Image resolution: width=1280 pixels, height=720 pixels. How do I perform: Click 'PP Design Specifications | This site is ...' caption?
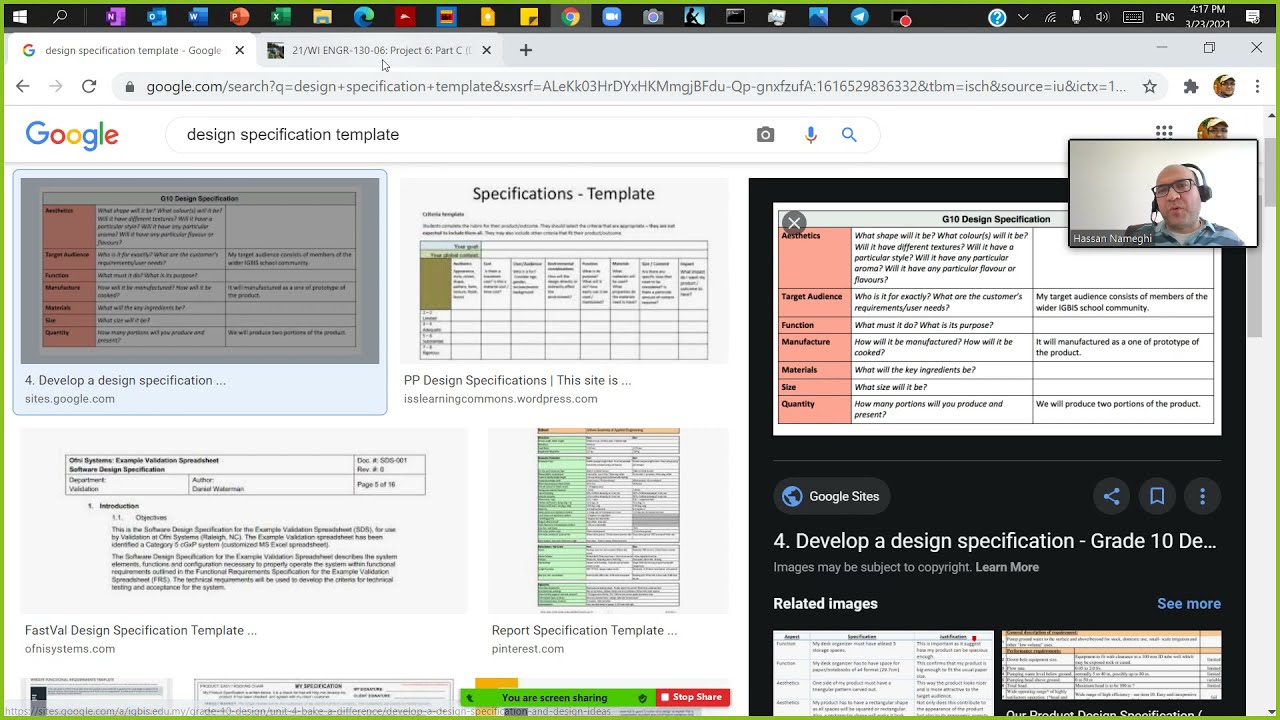(517, 380)
